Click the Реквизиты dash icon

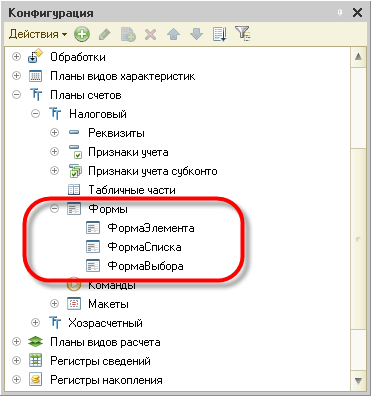[x=74, y=133]
